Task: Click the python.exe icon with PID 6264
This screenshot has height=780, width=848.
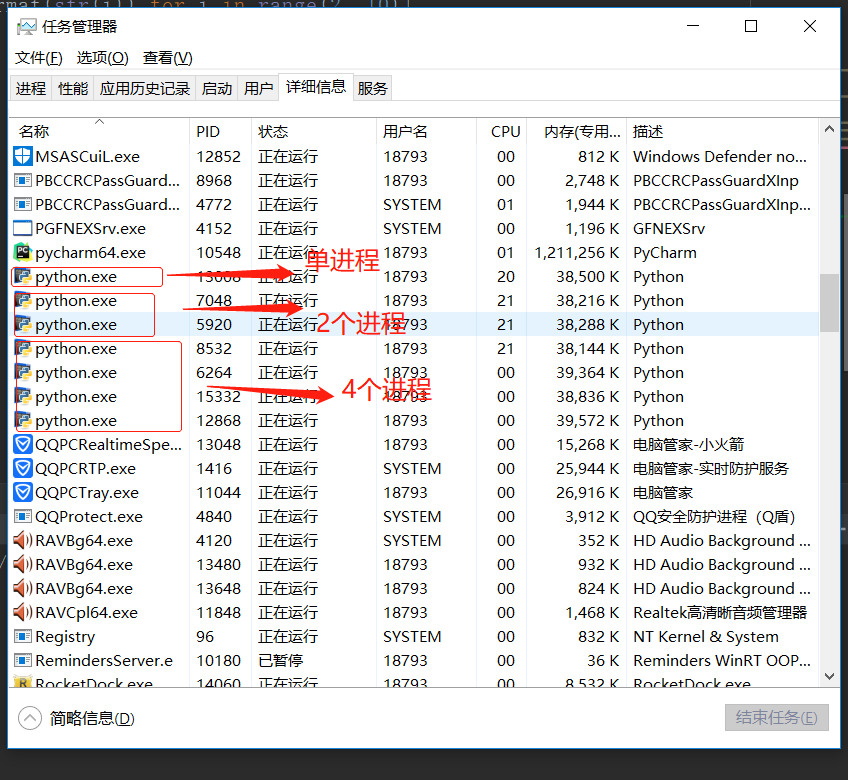Action: pyautogui.click(x=23, y=372)
